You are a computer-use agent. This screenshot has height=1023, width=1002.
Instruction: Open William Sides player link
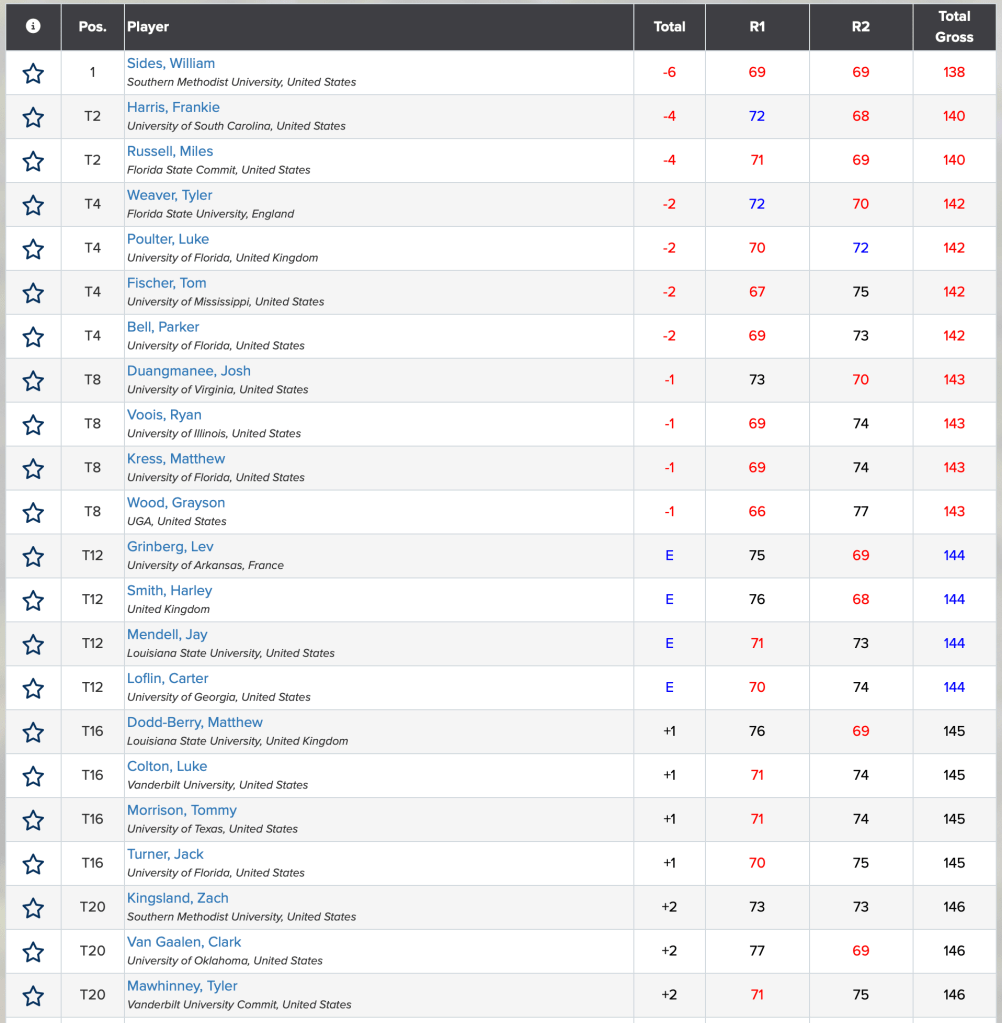click(171, 63)
